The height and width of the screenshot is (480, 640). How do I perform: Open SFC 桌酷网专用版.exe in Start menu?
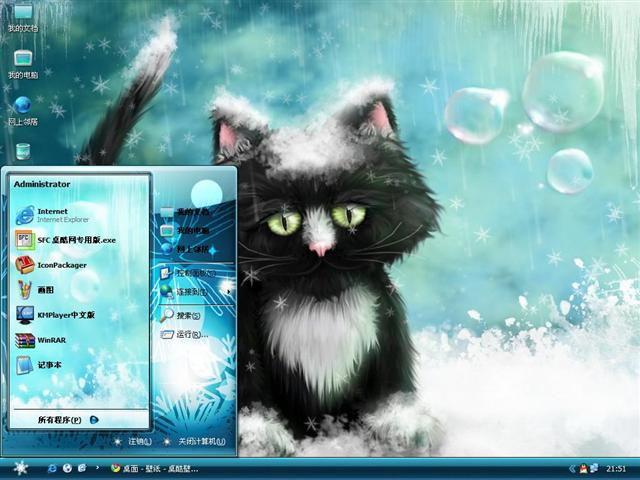66,240
